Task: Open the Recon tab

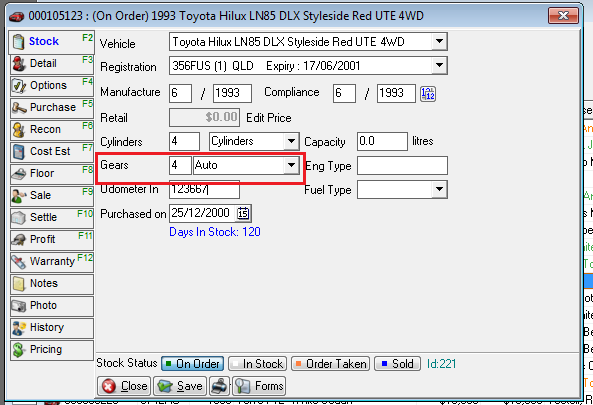Action: click(51, 130)
